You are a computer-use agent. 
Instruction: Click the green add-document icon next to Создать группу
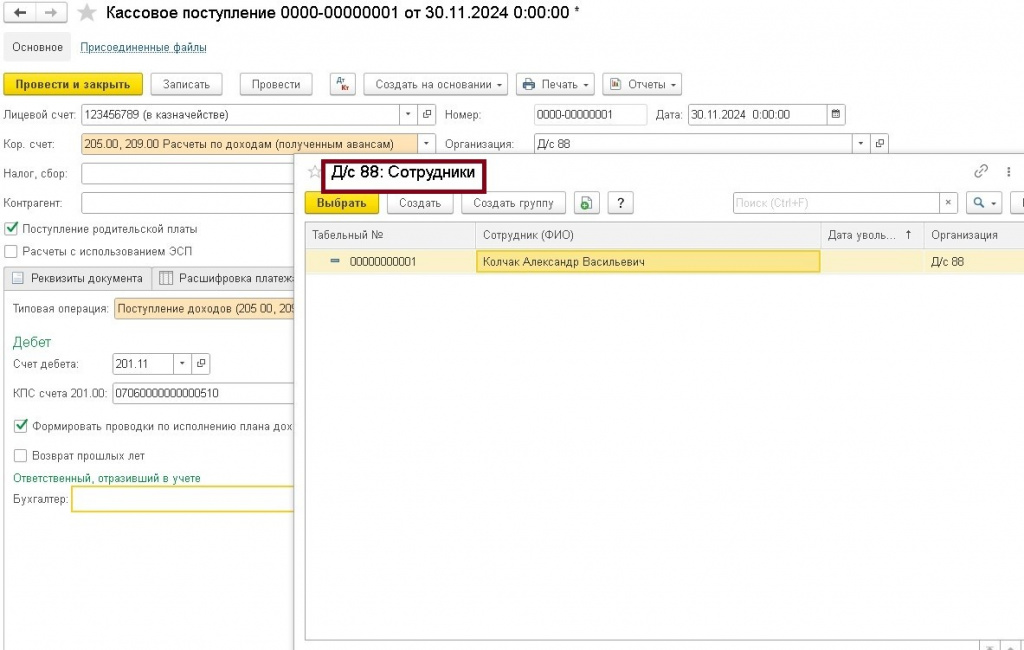[586, 203]
